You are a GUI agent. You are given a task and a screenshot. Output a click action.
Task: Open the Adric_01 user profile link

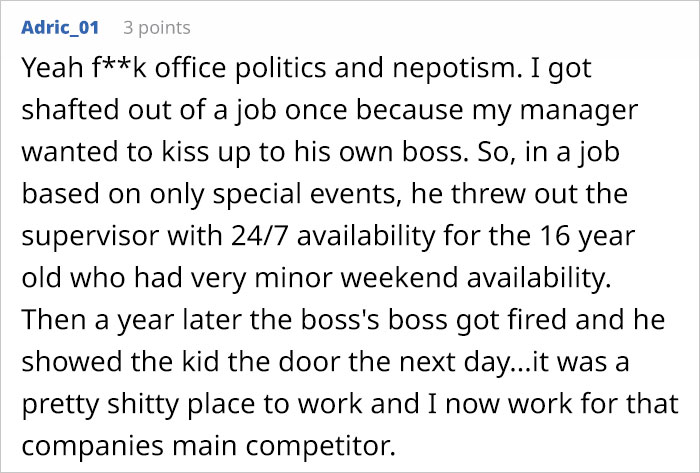tap(60, 28)
